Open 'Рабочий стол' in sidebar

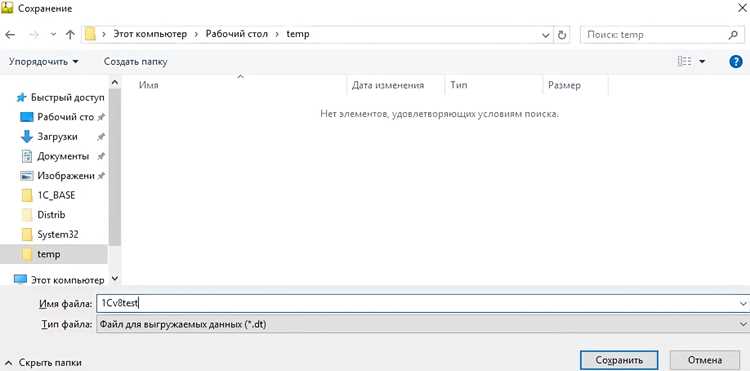coord(66,117)
